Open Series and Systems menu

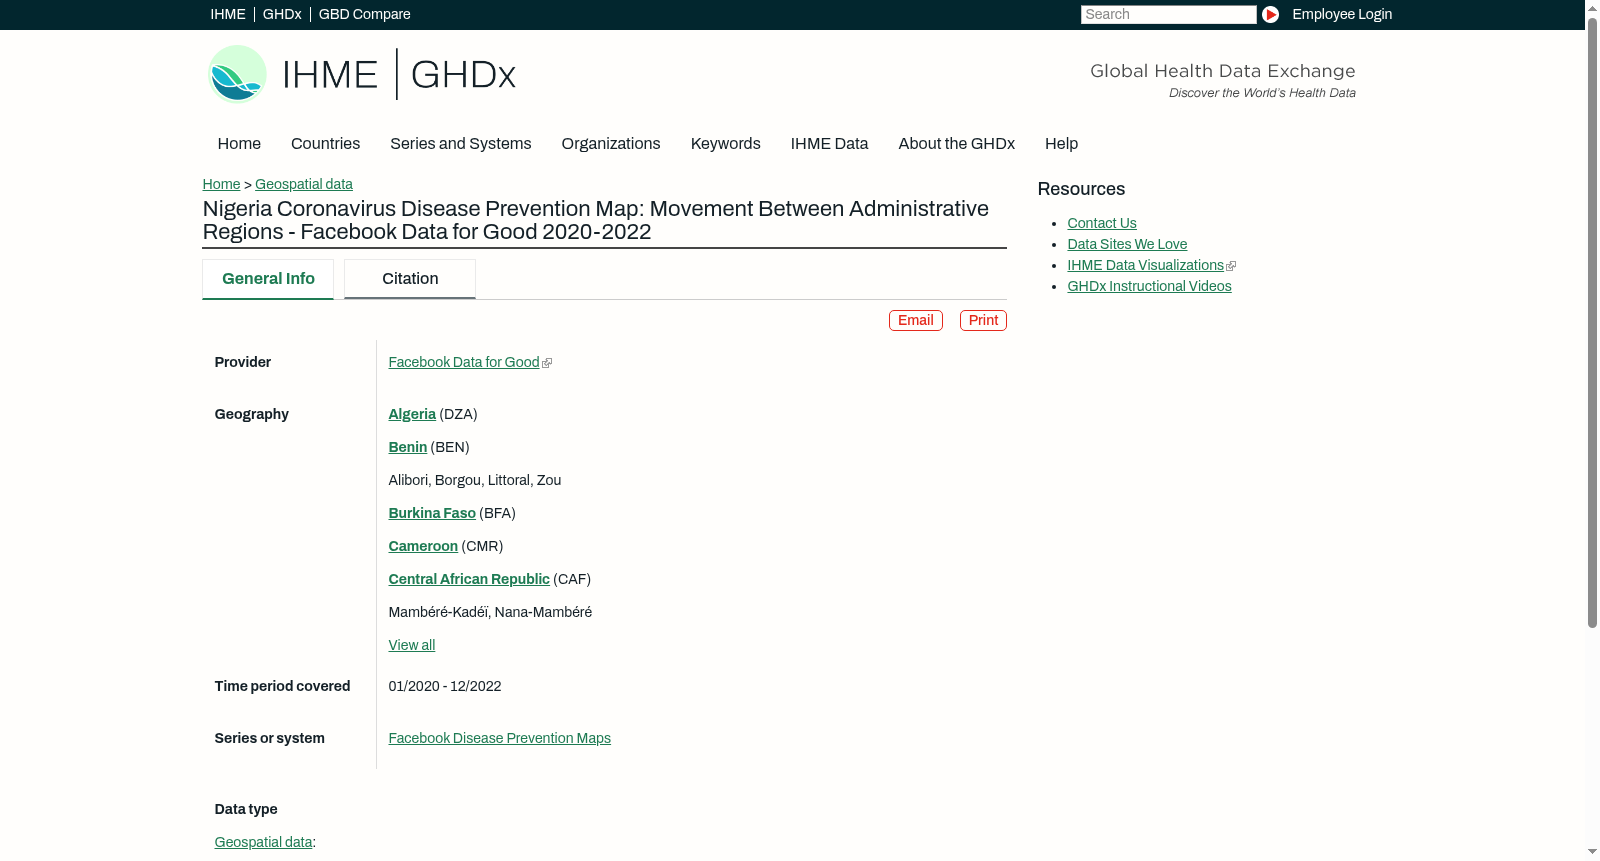(x=460, y=144)
